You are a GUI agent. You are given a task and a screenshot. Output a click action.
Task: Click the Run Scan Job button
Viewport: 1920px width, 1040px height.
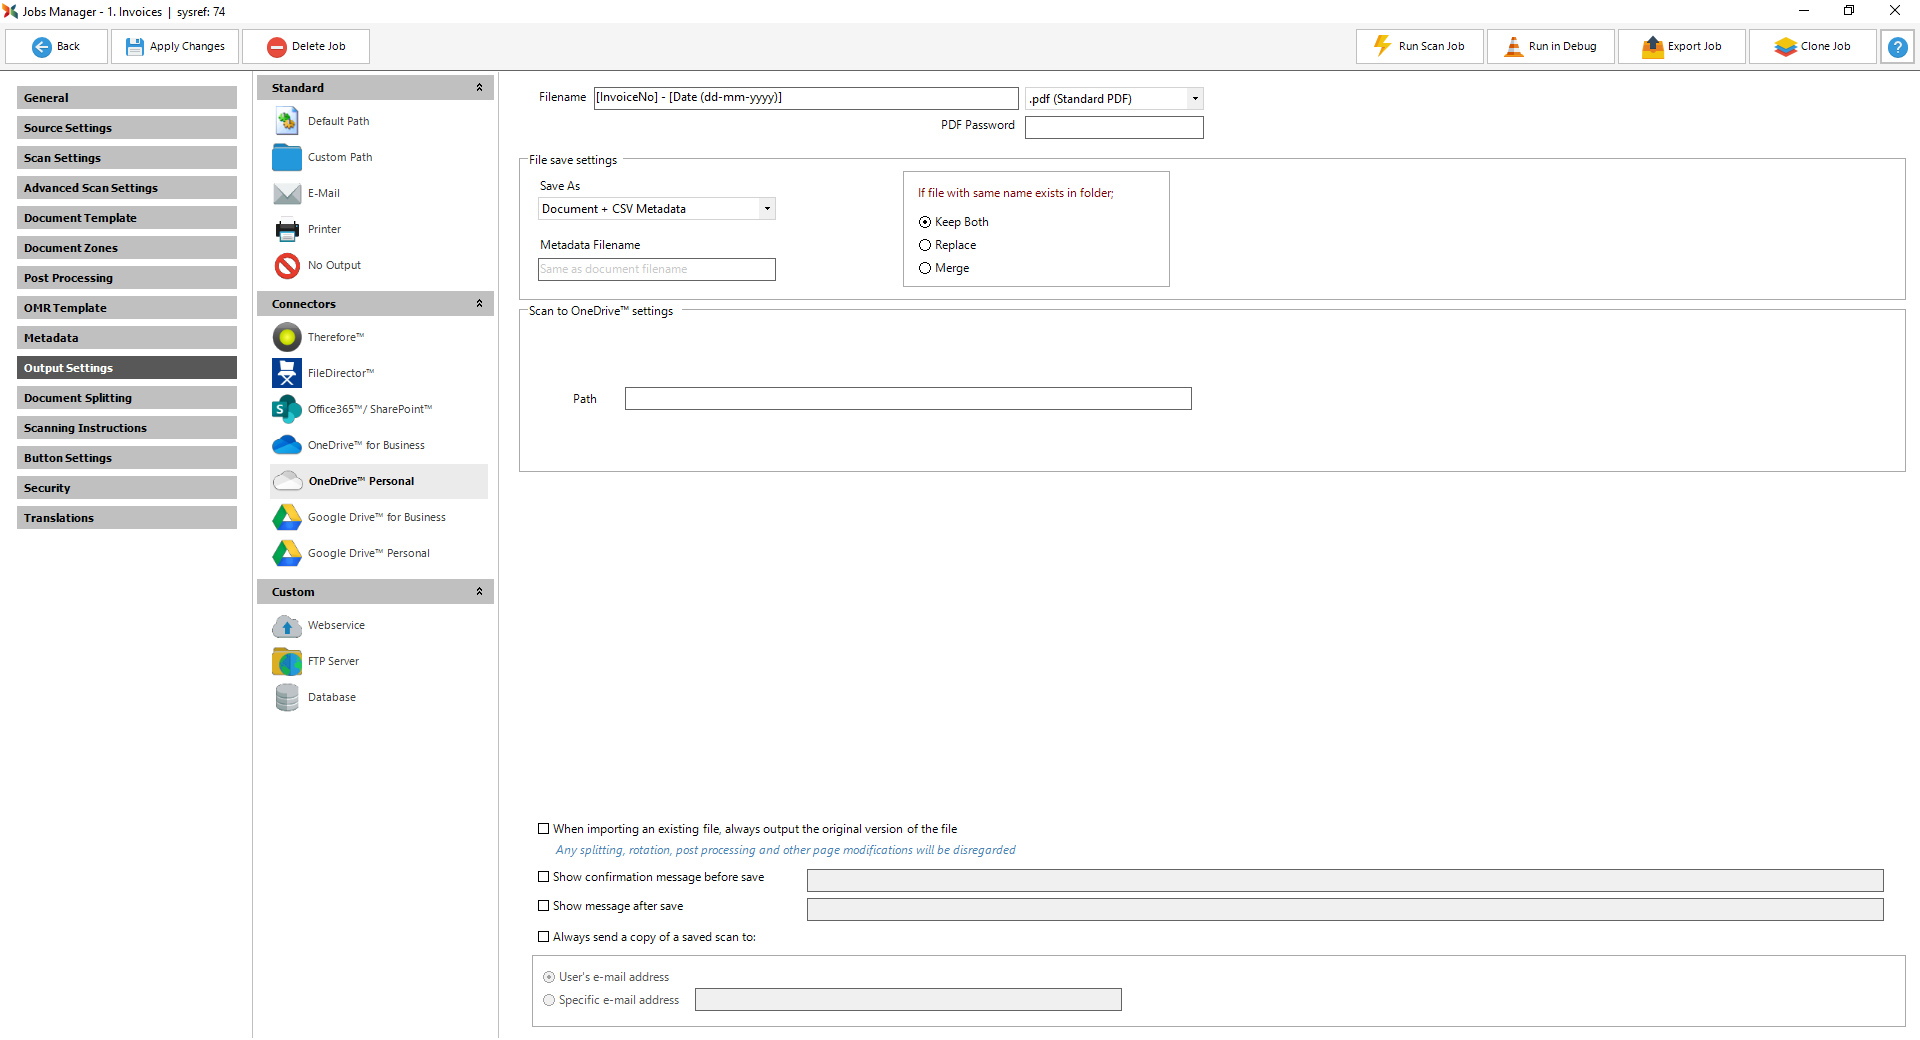coord(1419,47)
